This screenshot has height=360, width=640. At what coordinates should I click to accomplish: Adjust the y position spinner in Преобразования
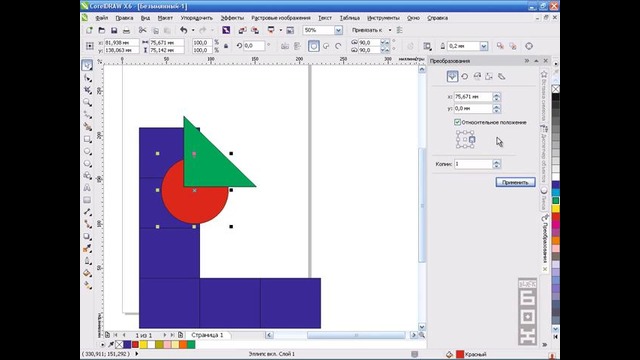496,109
